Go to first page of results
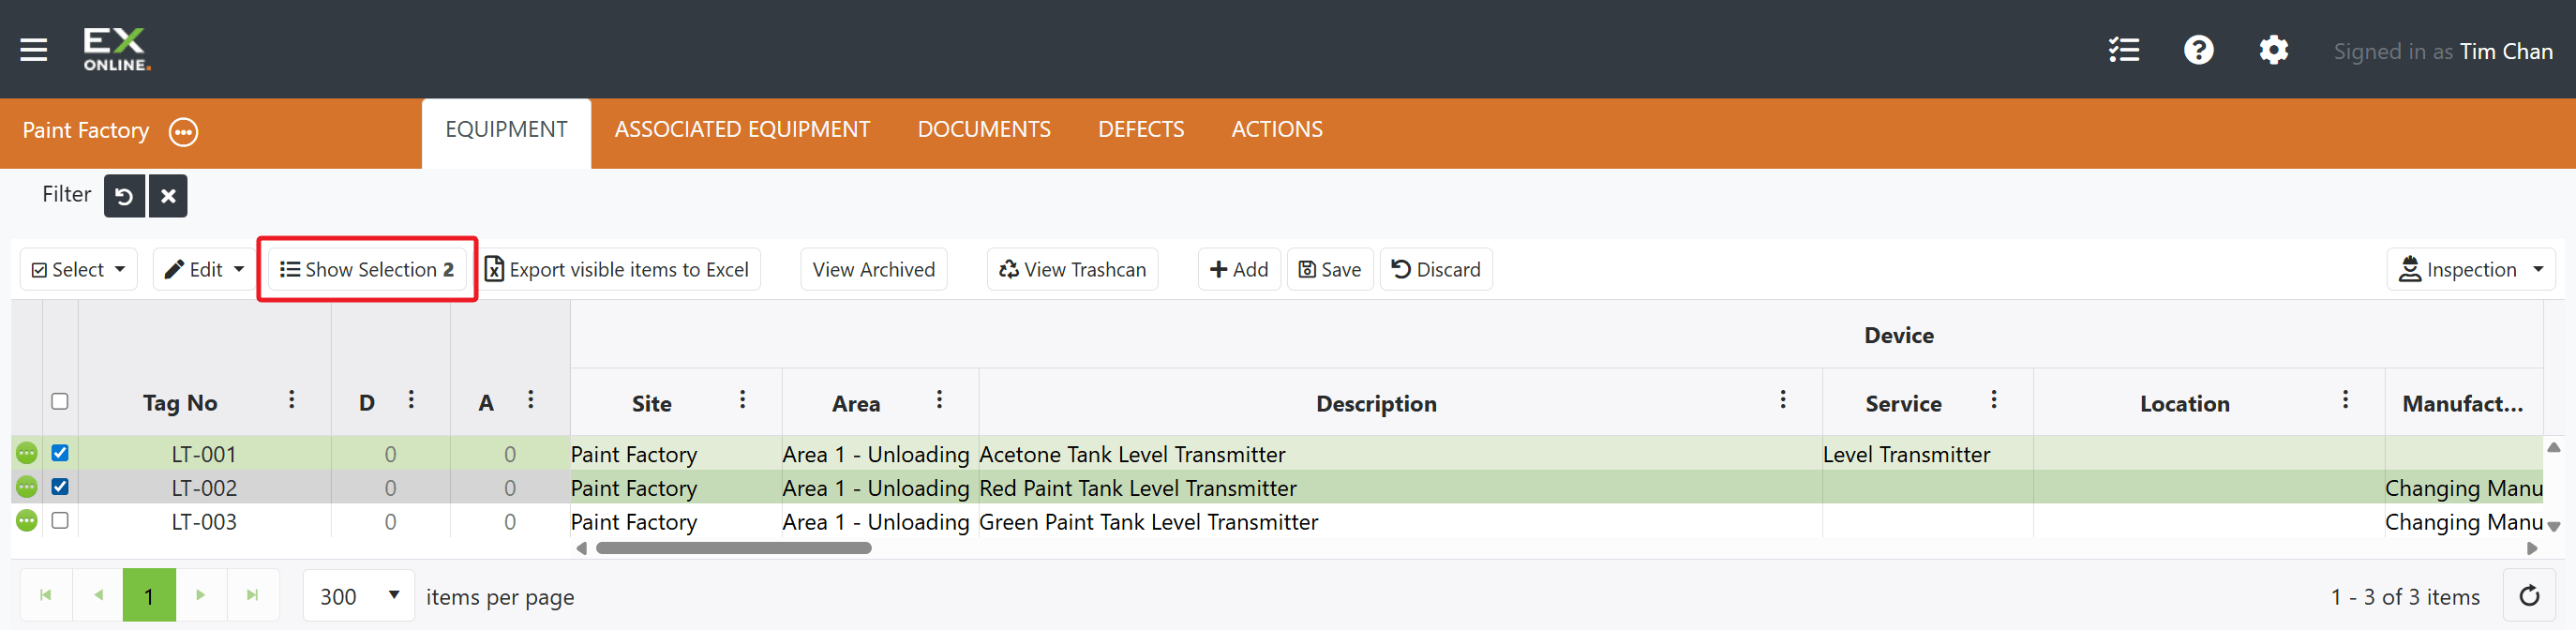This screenshot has width=2576, height=630. click(46, 595)
